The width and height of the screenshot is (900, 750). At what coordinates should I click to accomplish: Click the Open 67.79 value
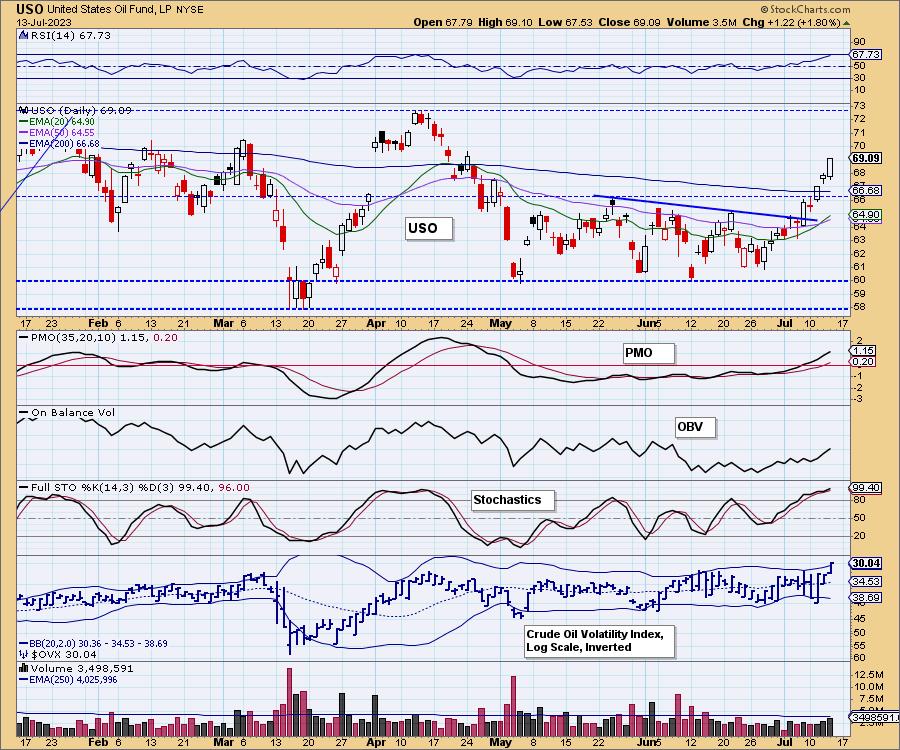[x=443, y=22]
